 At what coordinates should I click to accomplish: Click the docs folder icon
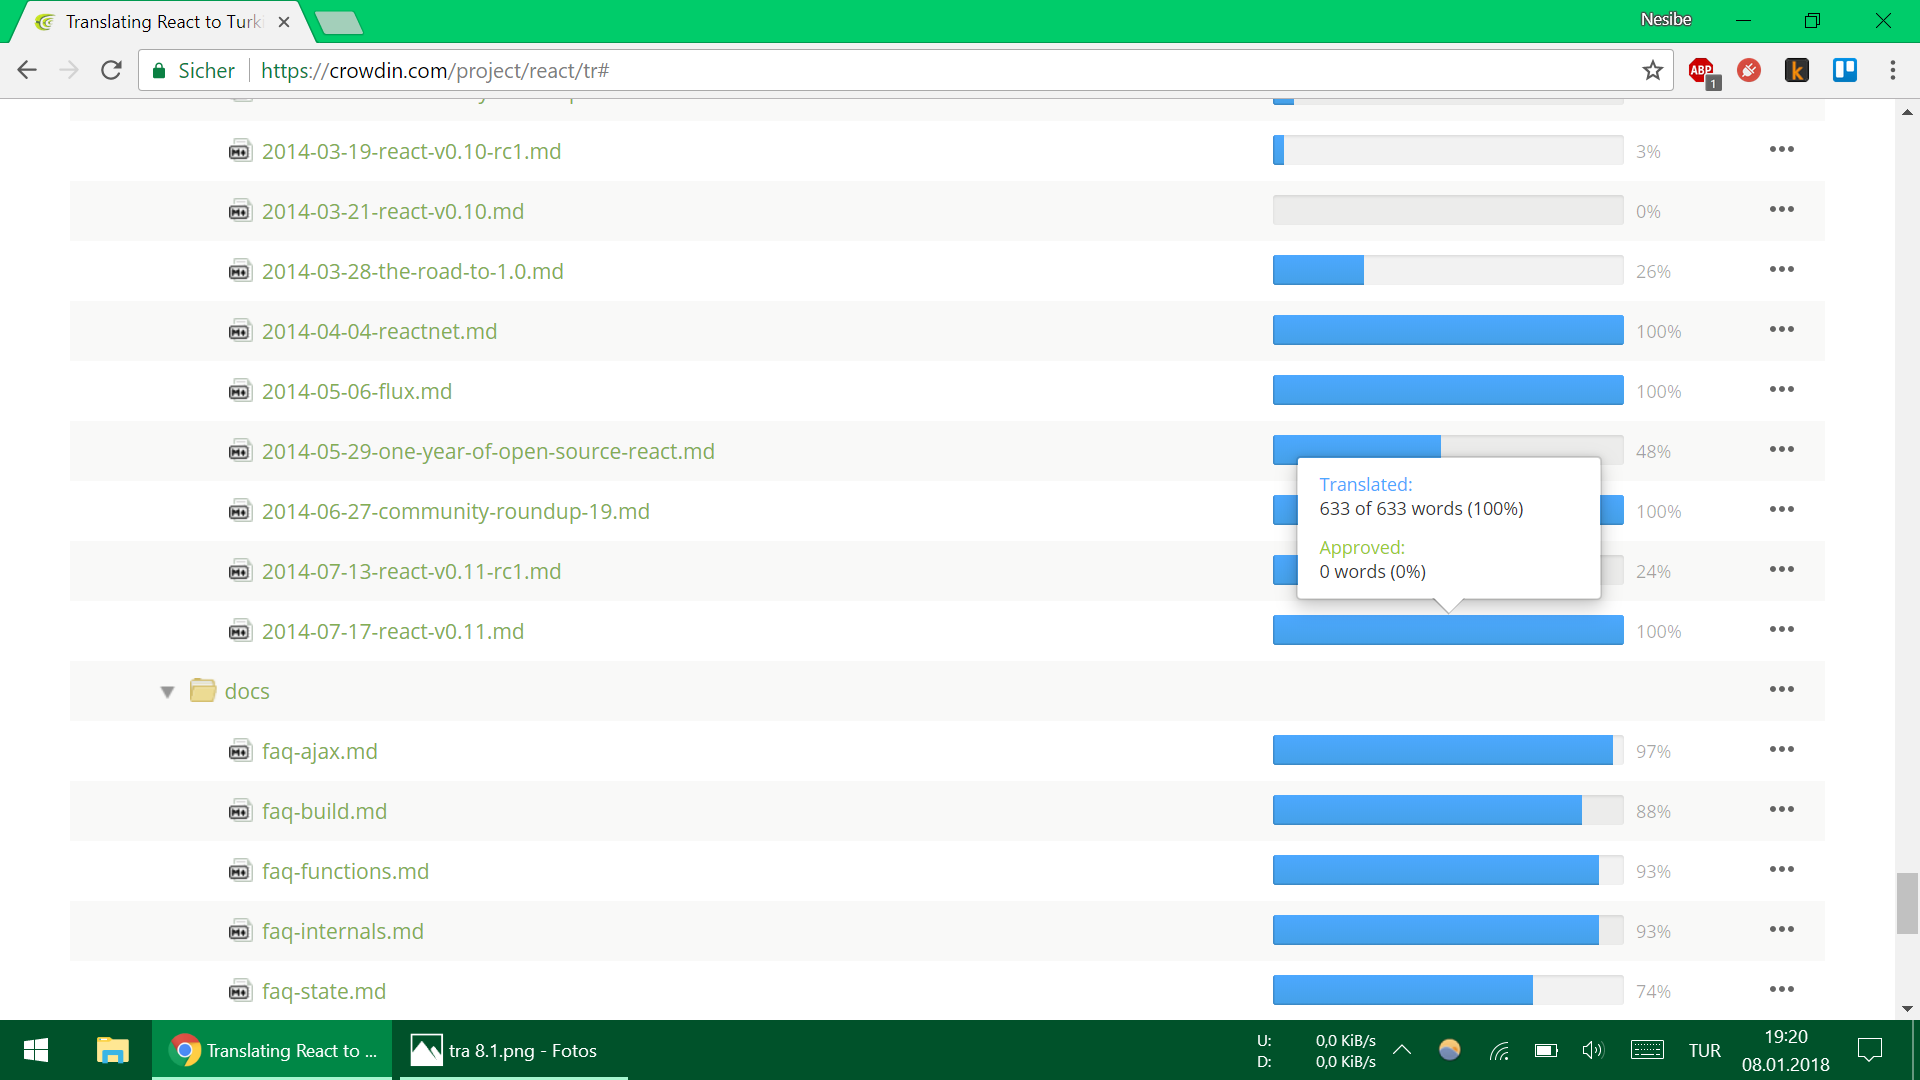[203, 690]
